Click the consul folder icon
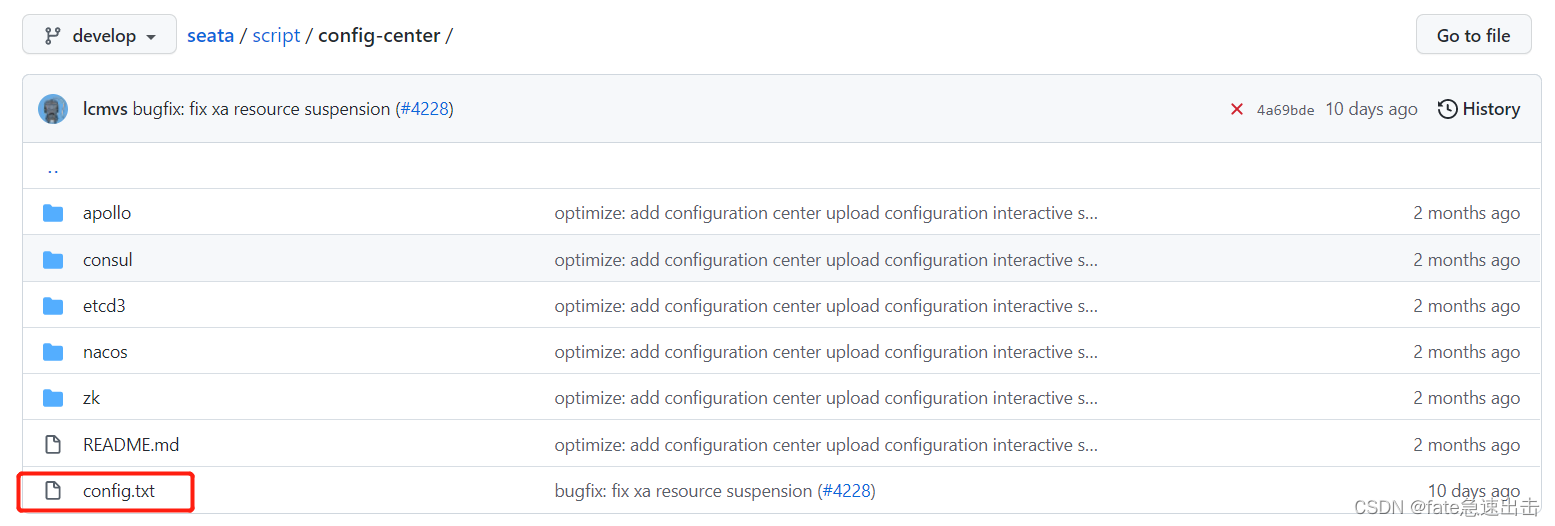The height and width of the screenshot is (526, 1555). 53,260
